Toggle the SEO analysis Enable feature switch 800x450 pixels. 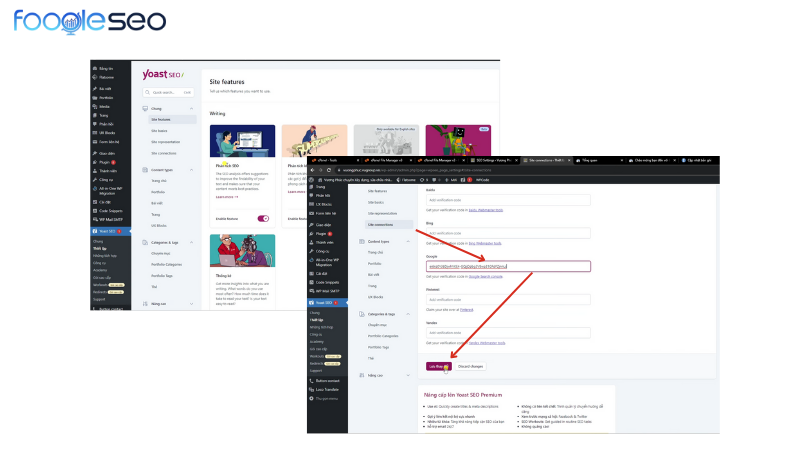coord(263,218)
